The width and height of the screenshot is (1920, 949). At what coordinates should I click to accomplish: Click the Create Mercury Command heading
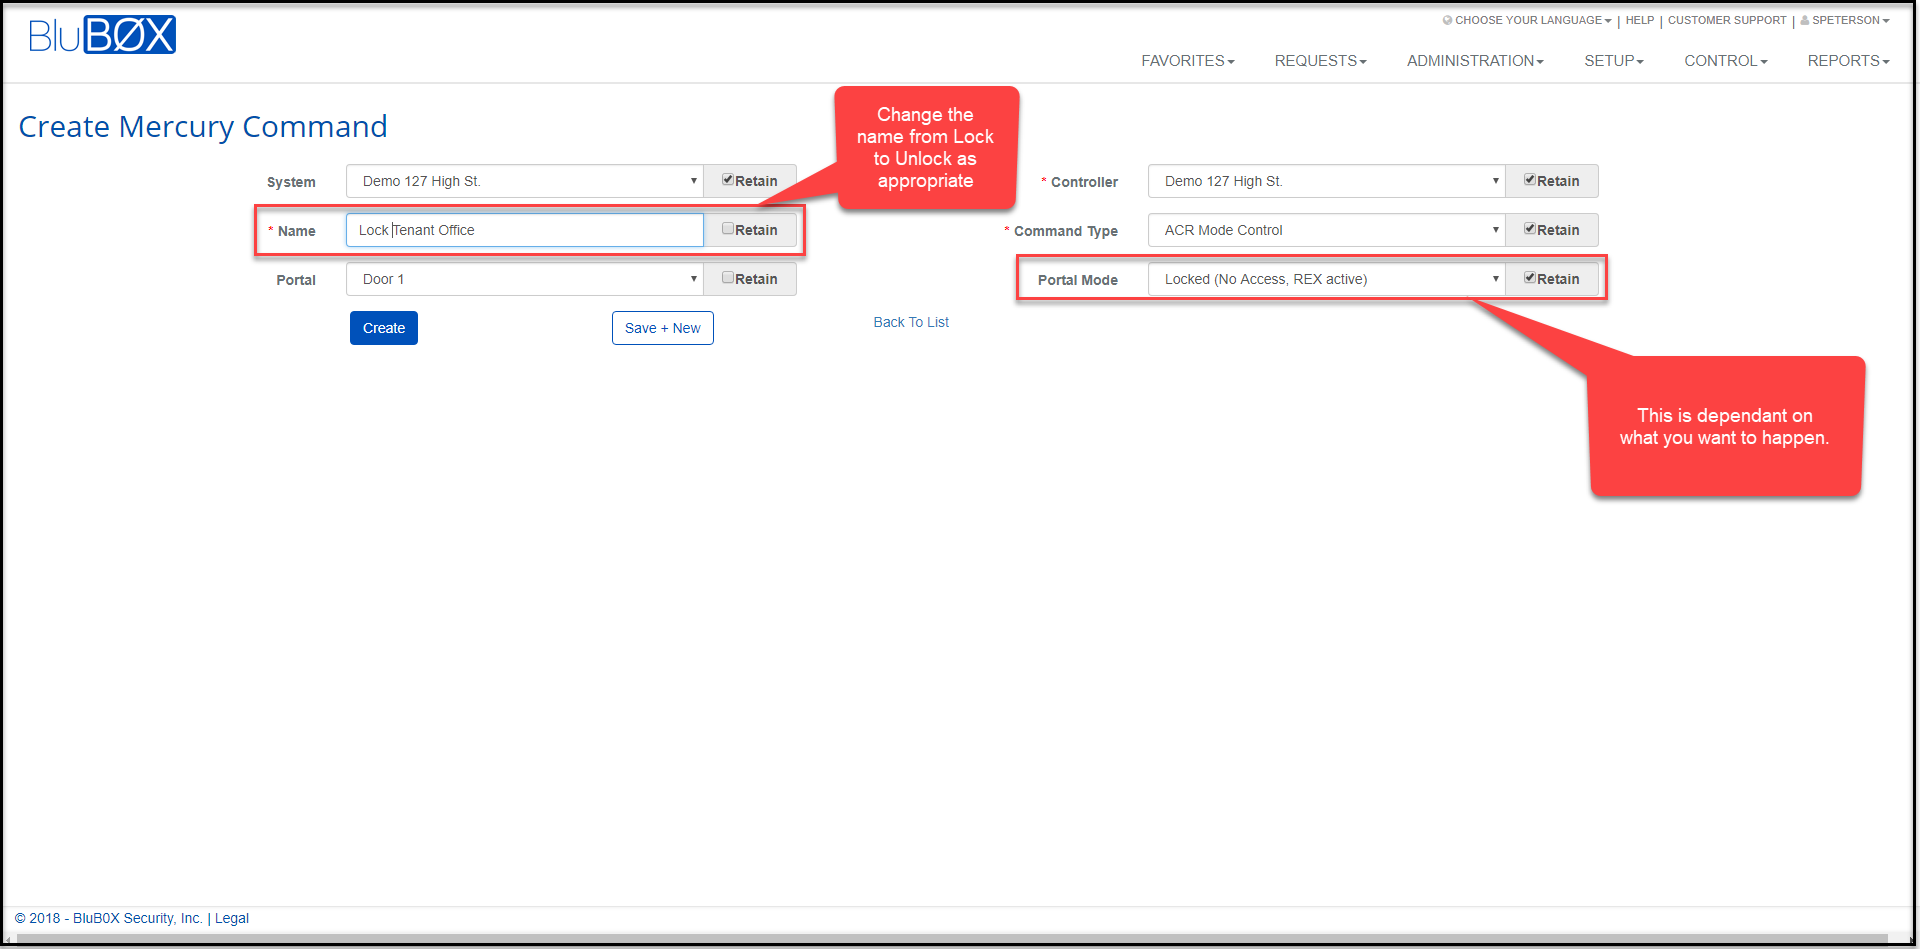(203, 127)
